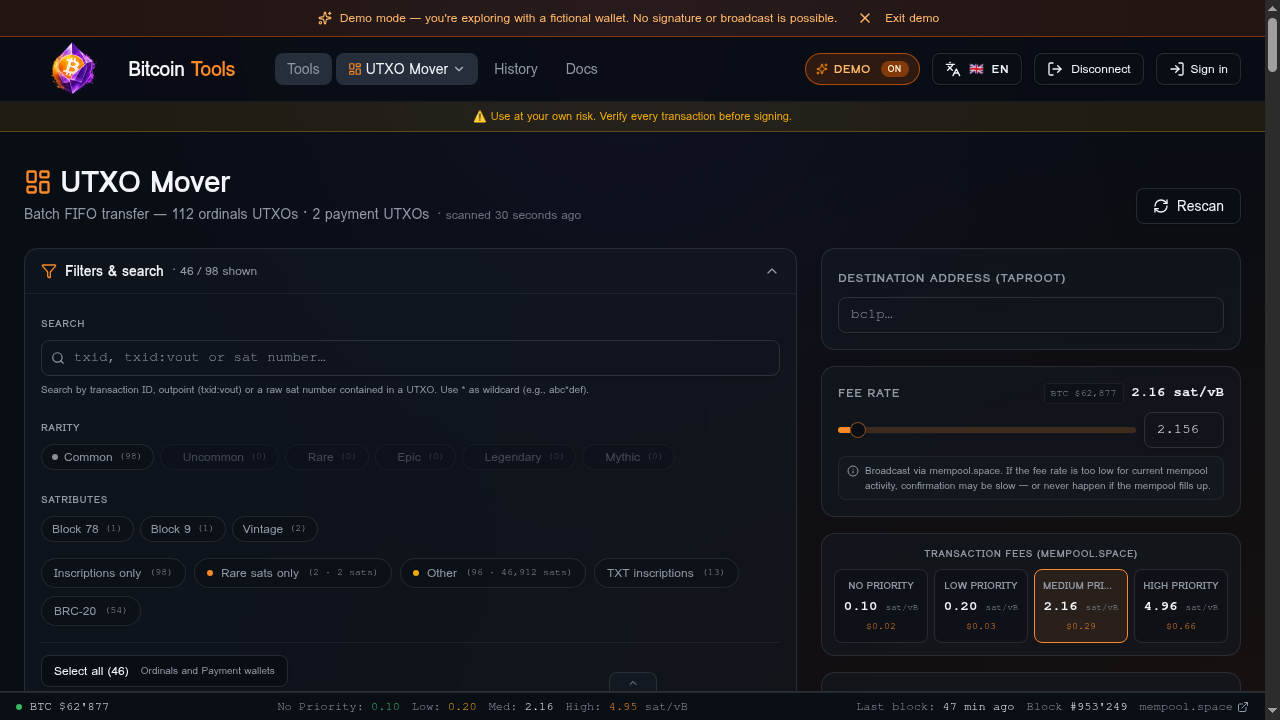Rescan the wallet UTXOs

tap(1188, 206)
